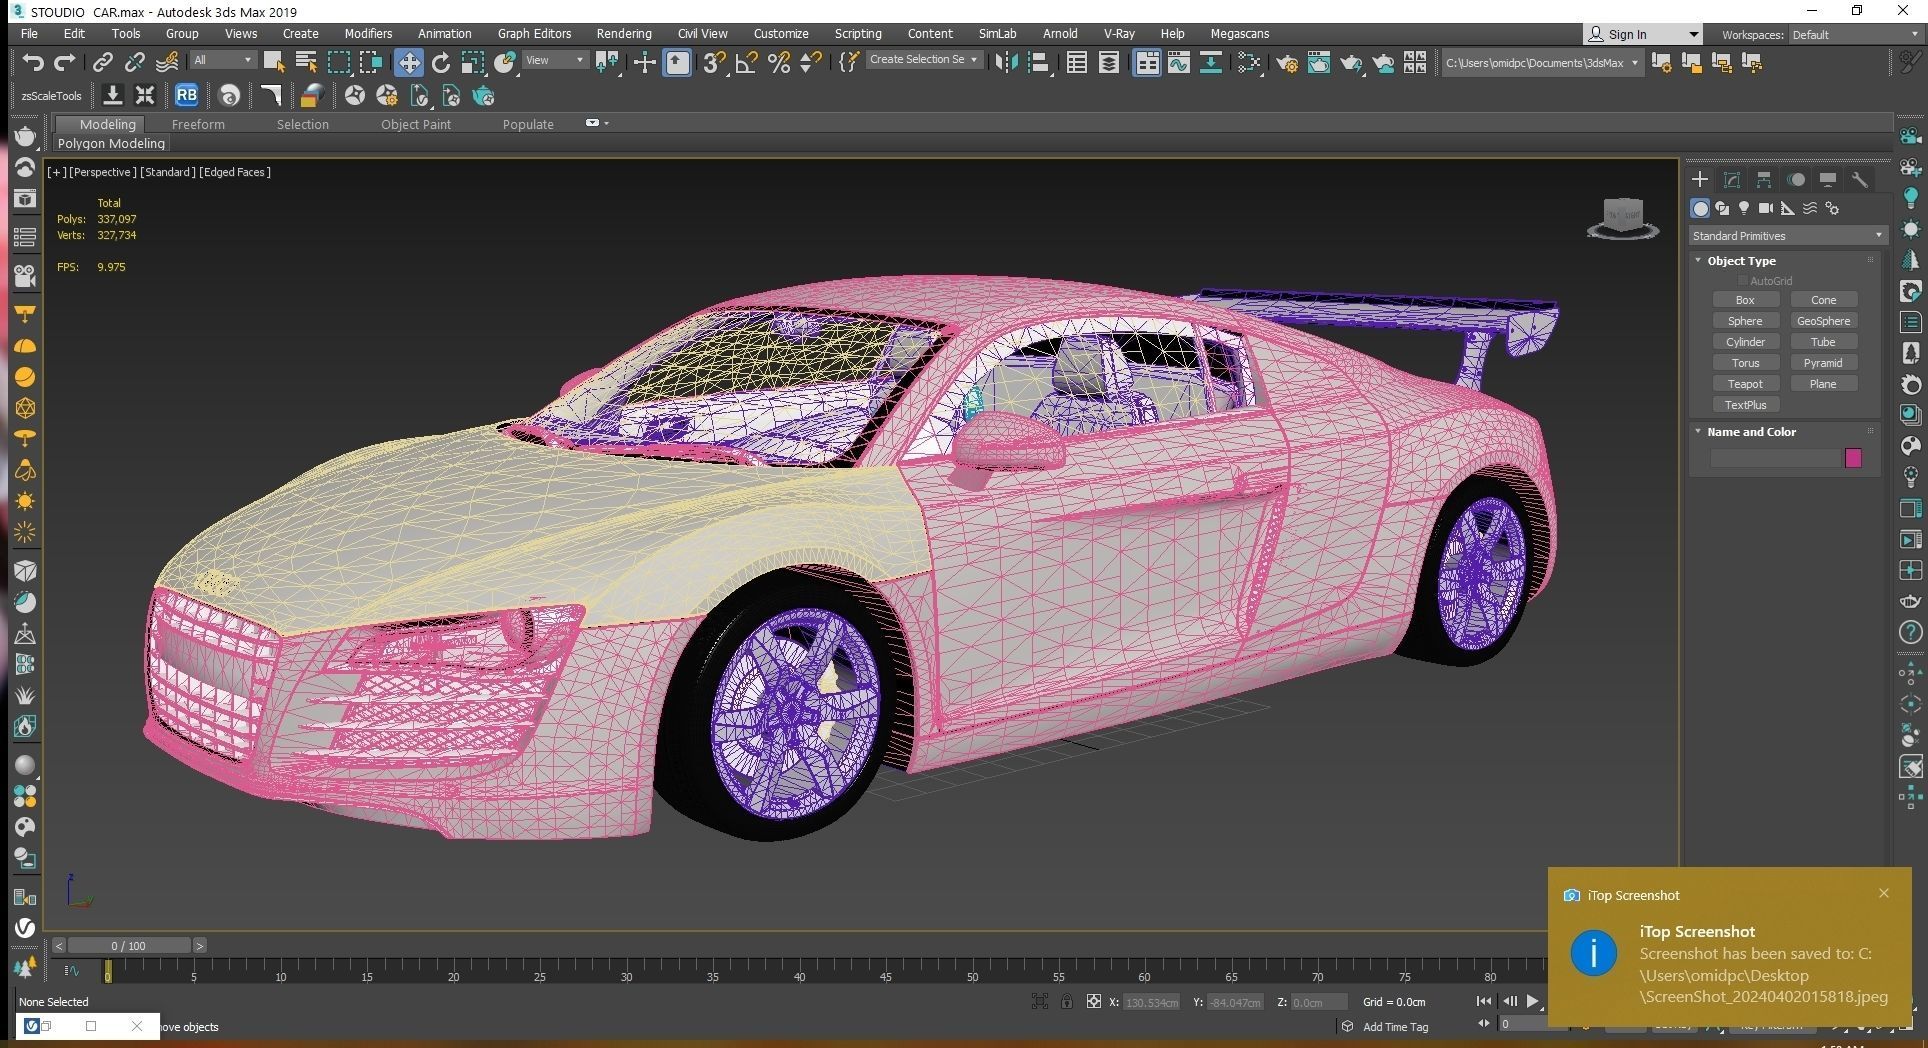Click the RB toolbar icon

[186, 96]
